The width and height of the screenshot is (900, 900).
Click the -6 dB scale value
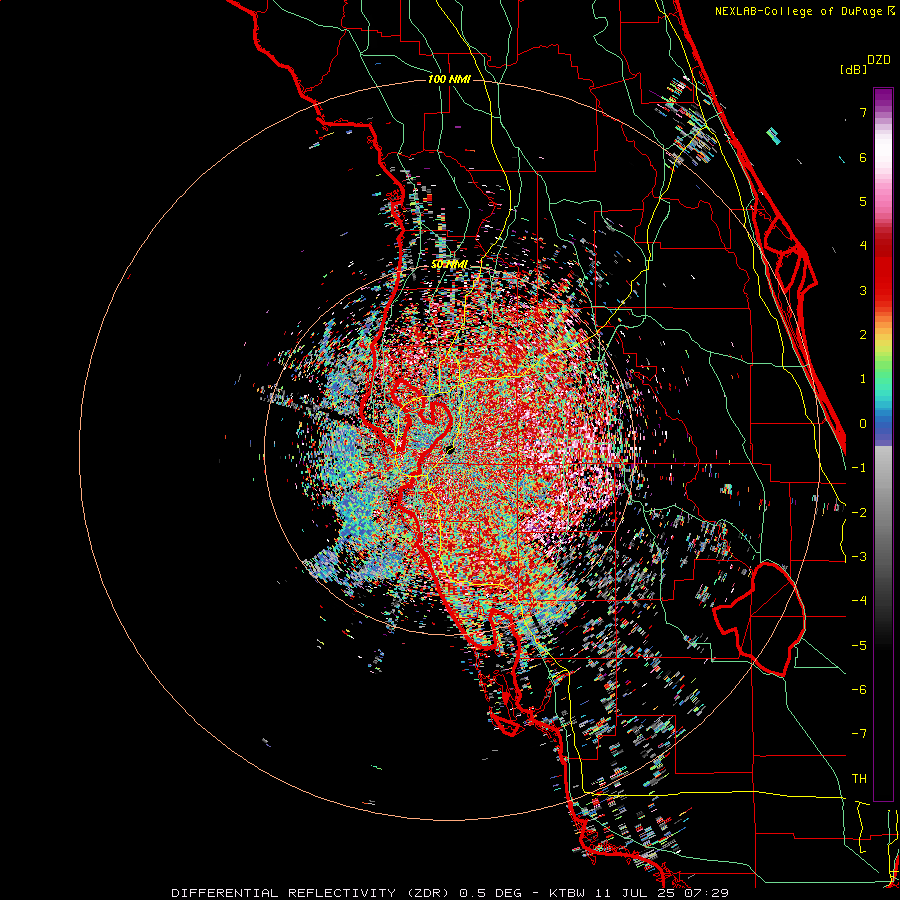click(x=859, y=690)
